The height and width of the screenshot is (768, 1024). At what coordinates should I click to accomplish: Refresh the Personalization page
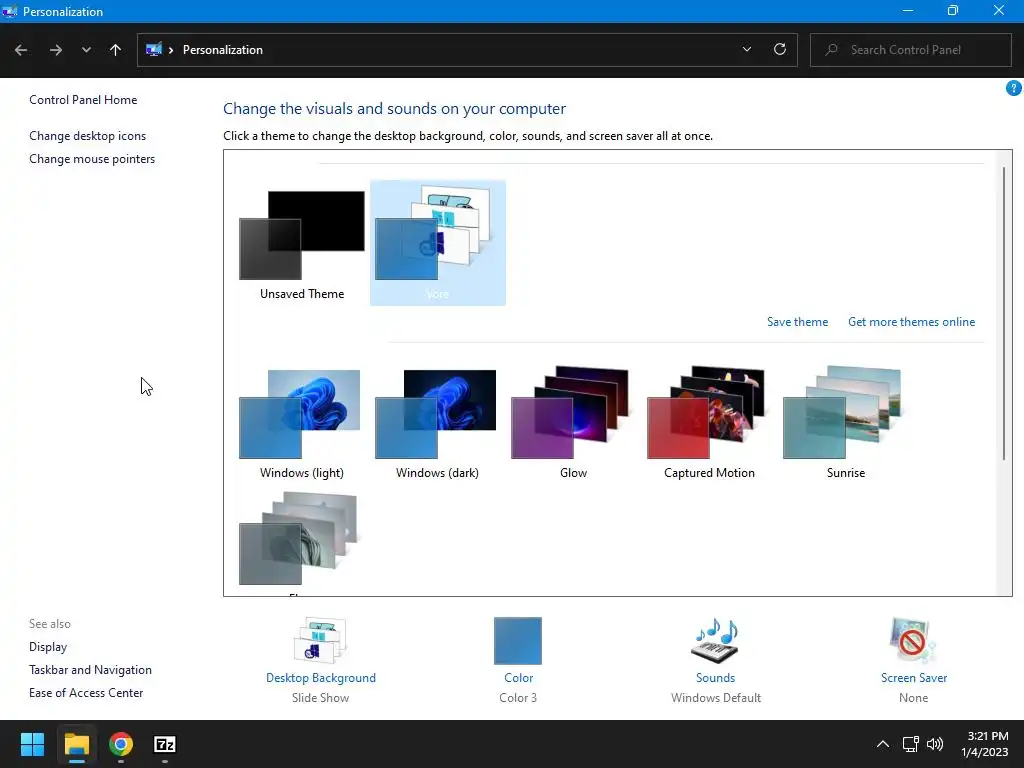click(x=780, y=50)
